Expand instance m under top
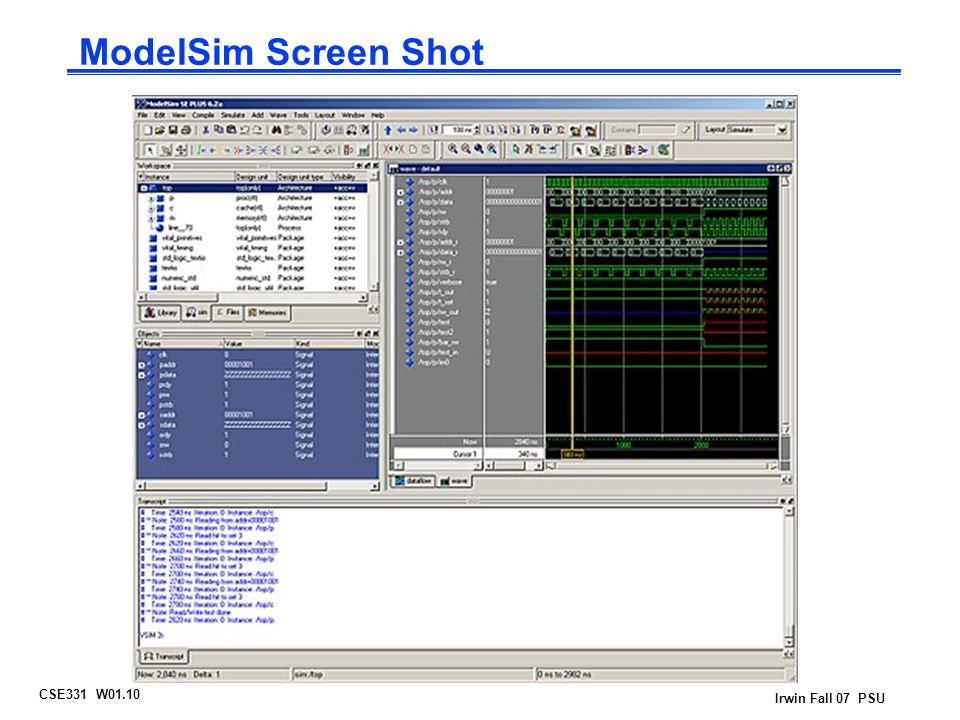 tap(151, 218)
